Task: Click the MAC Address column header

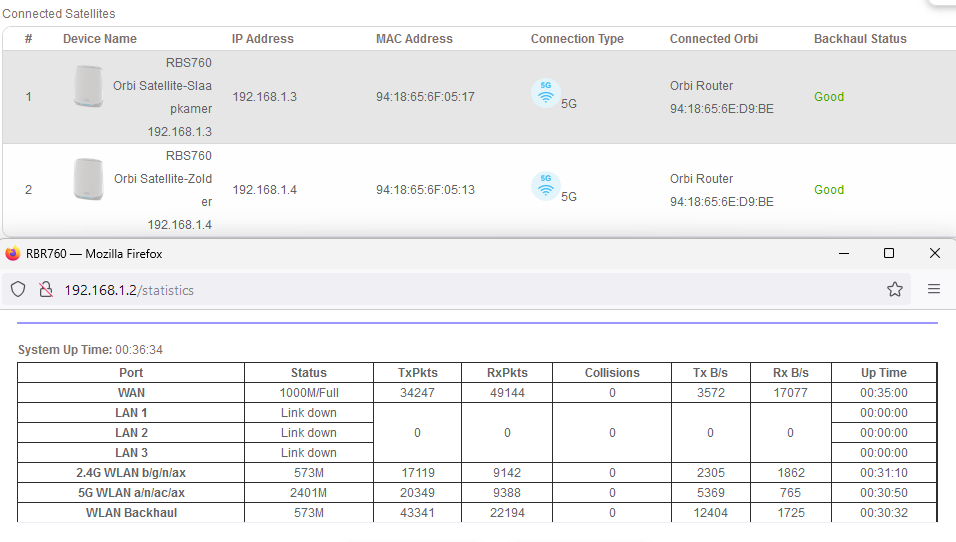Action: coord(415,38)
